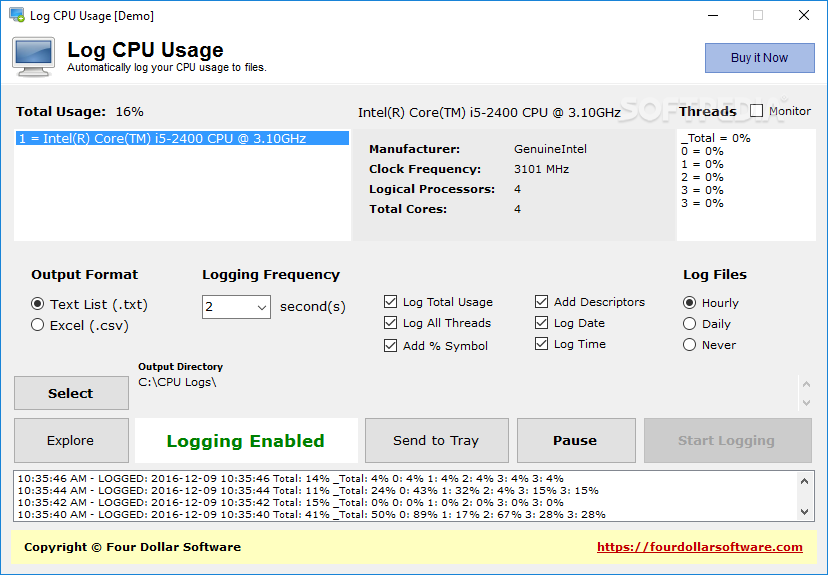Click the thread row 0 = 0%
This screenshot has width=828, height=575.
[x=702, y=152]
